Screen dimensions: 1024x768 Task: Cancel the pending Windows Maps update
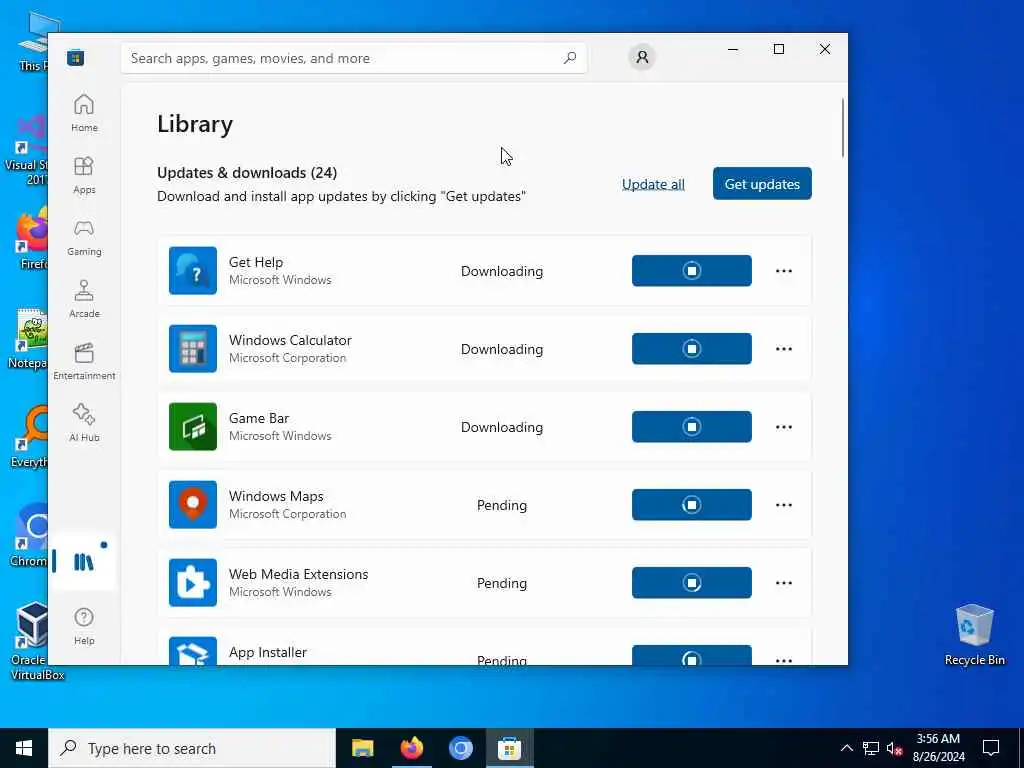tap(692, 505)
